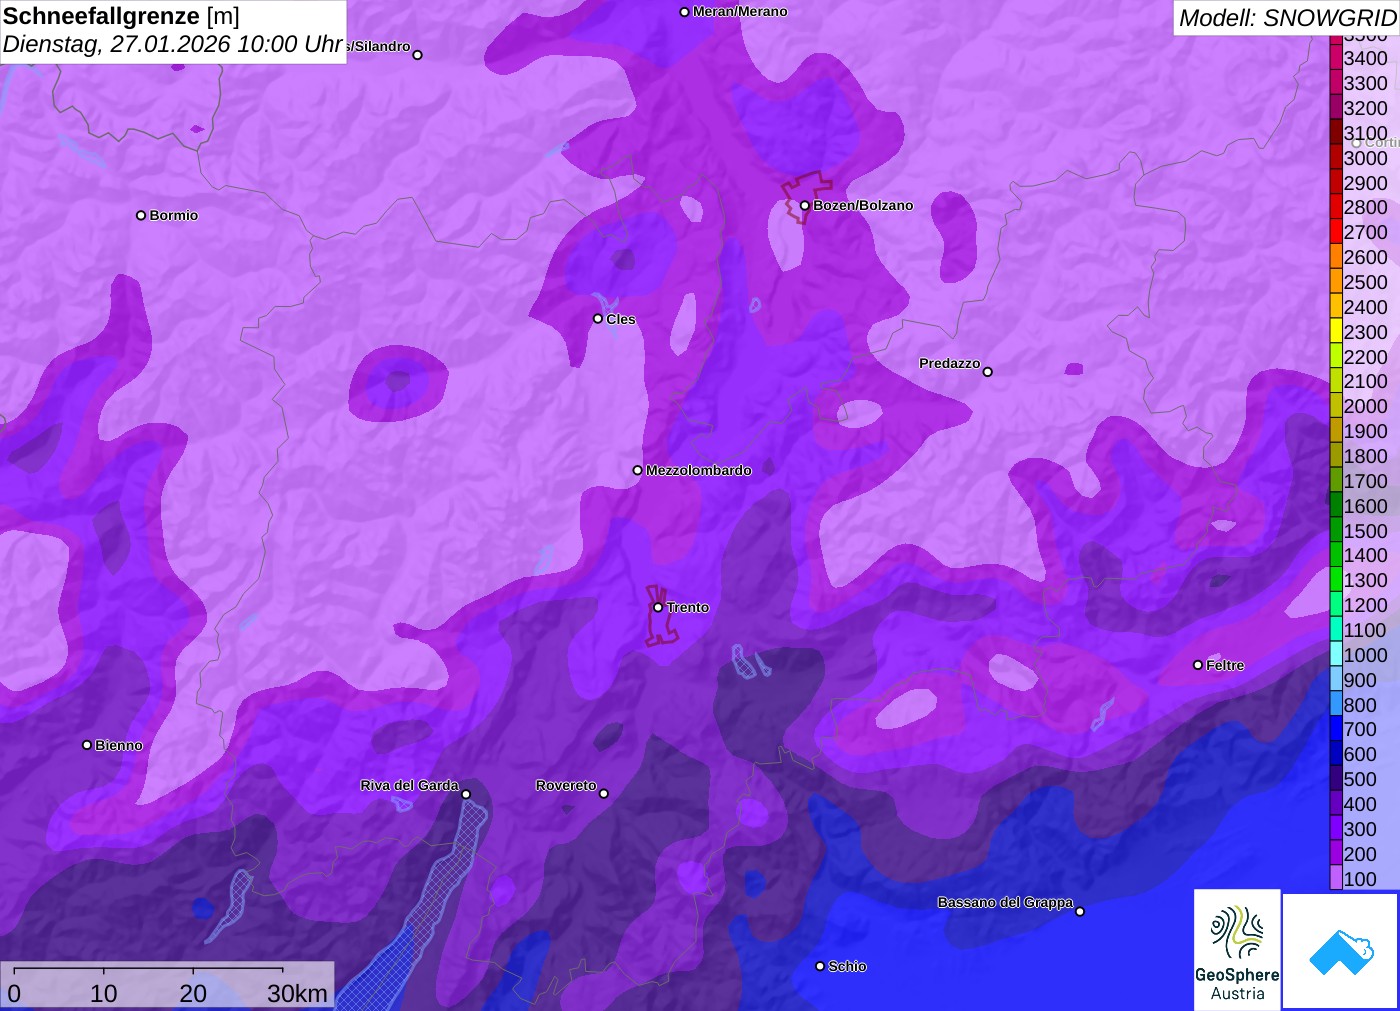This screenshot has height=1011, width=1400.
Task: Click the Silandro marker dot
Action: 418,55
